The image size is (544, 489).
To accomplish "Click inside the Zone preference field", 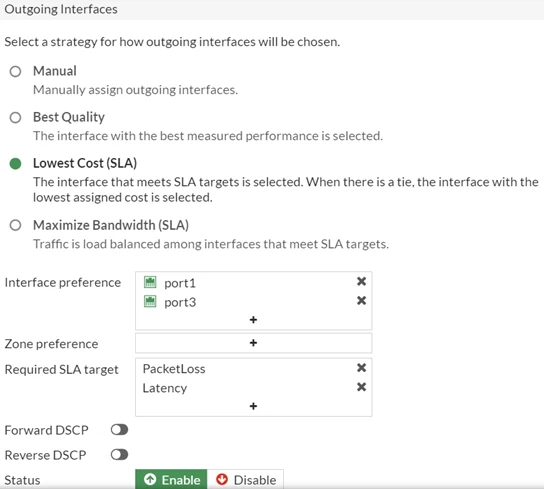I will (x=254, y=343).
